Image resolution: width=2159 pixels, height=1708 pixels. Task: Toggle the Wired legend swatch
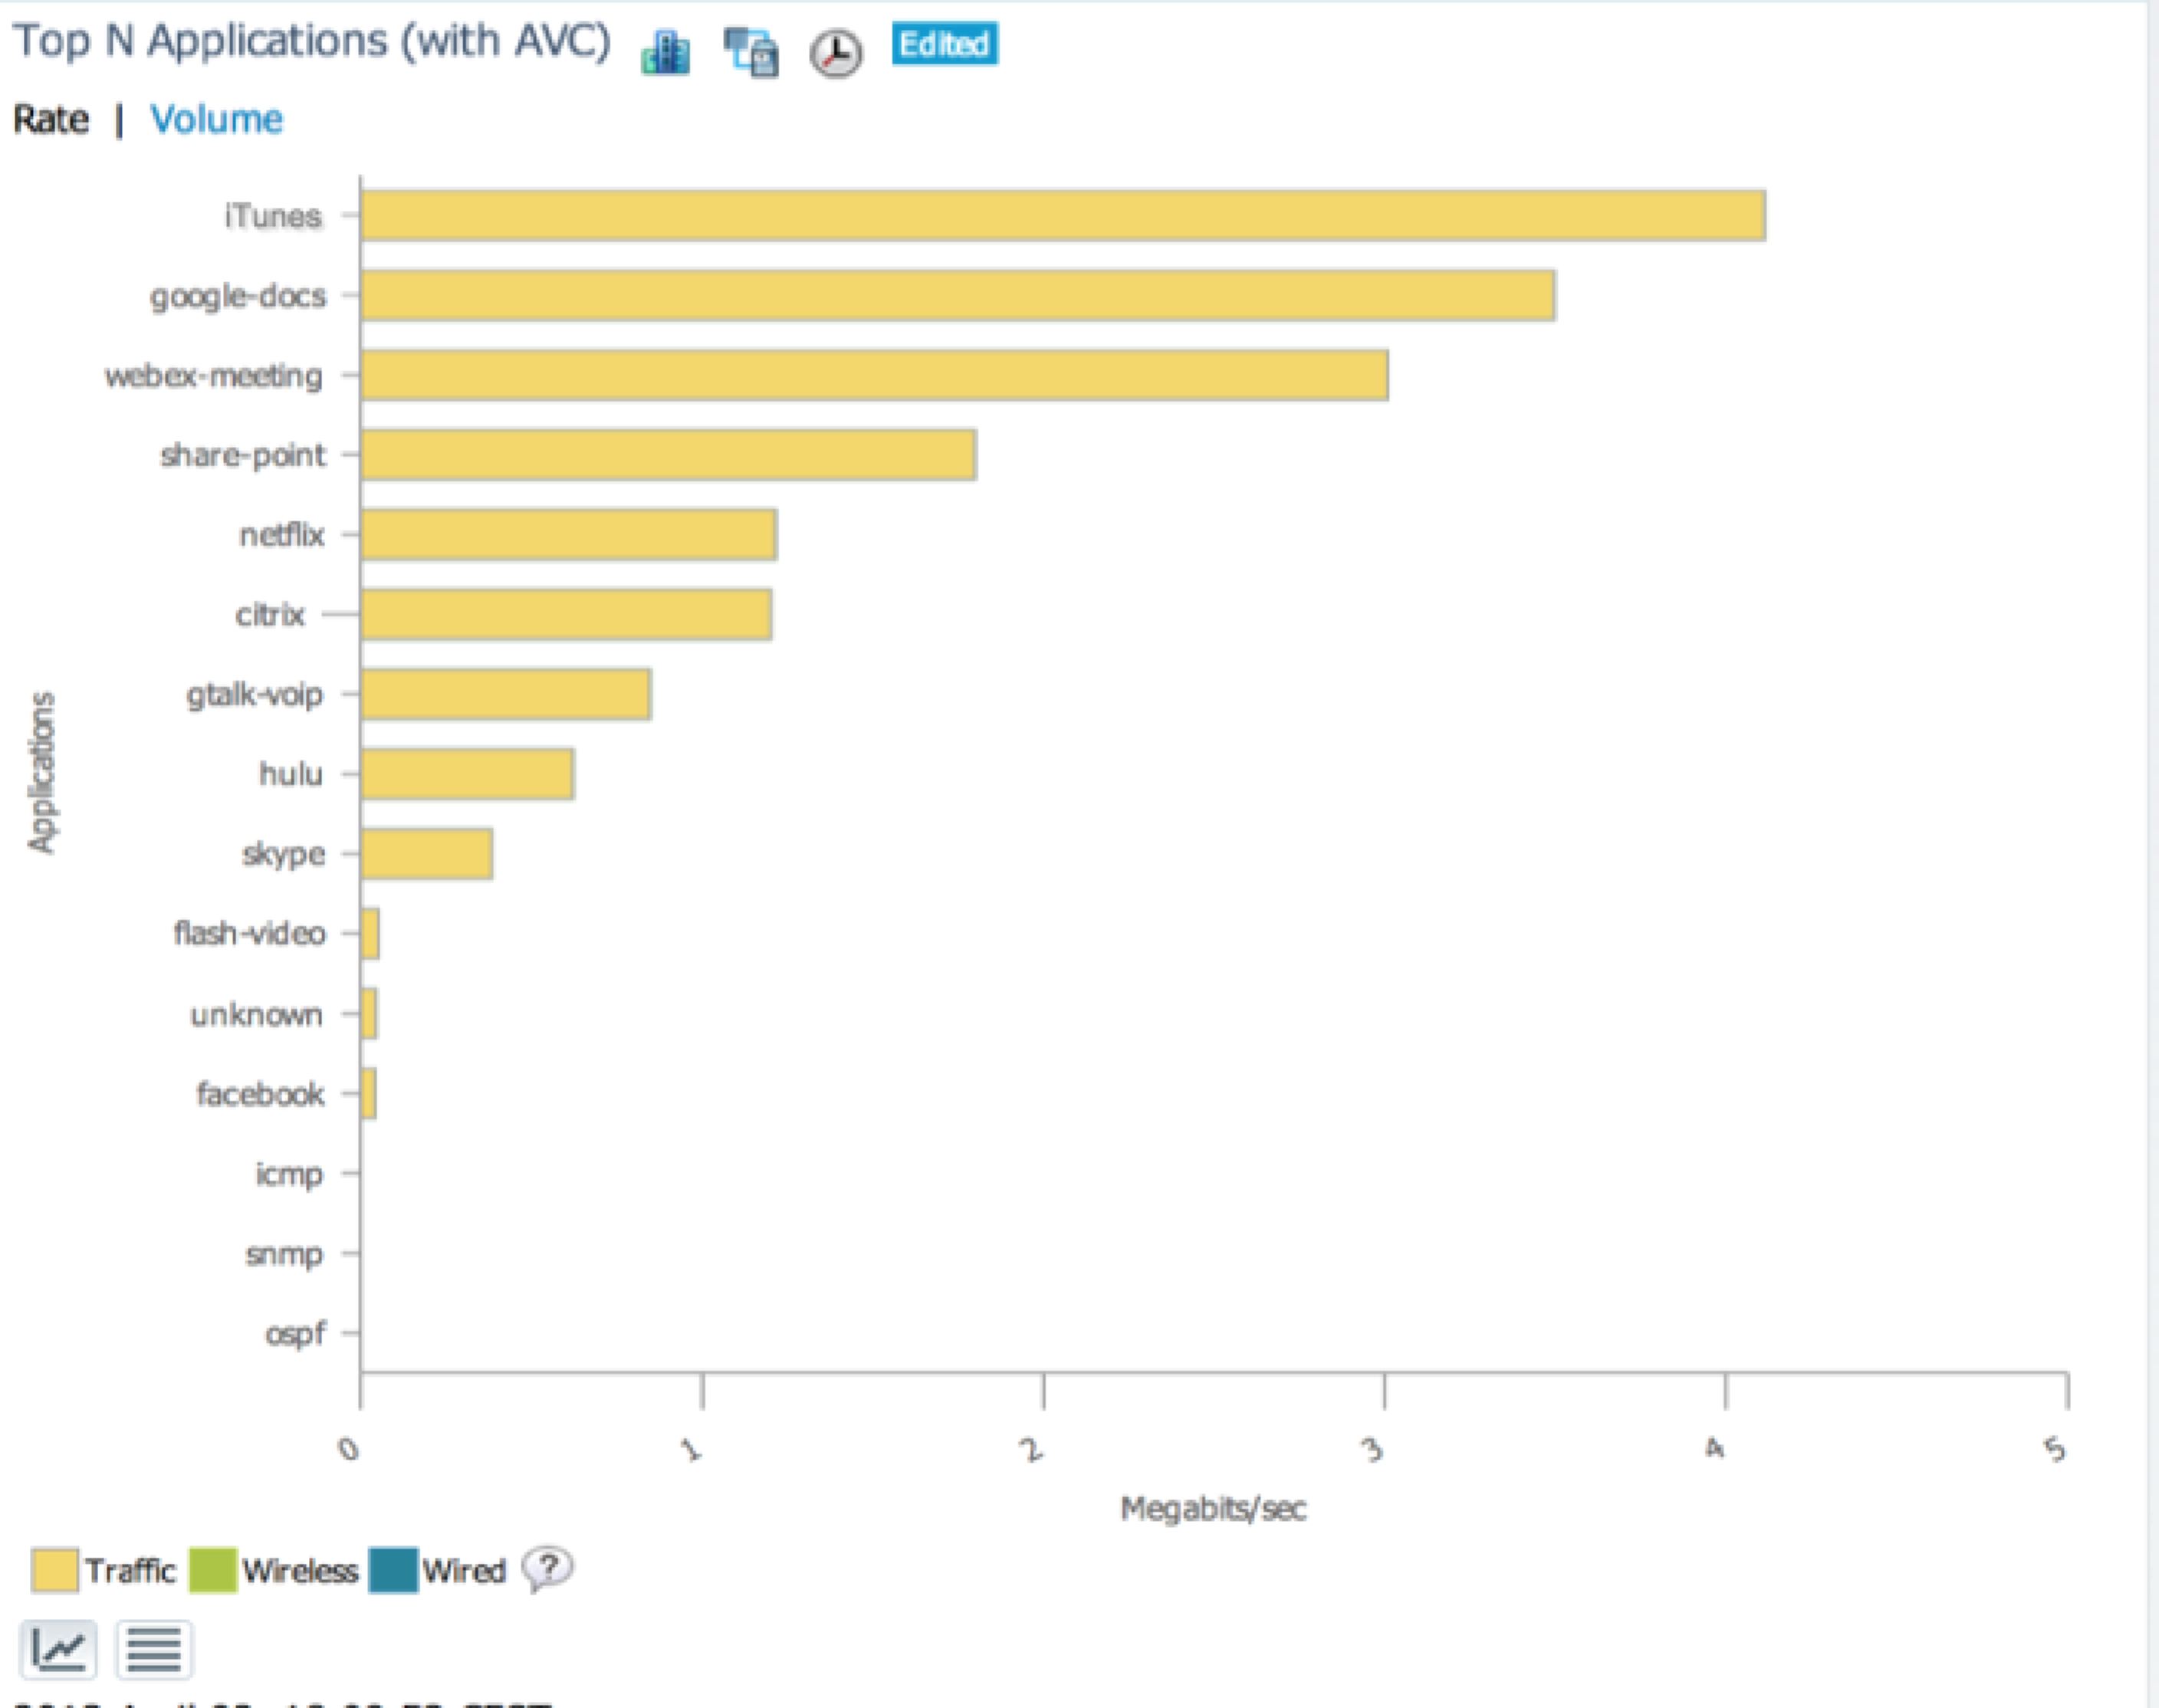393,1570
